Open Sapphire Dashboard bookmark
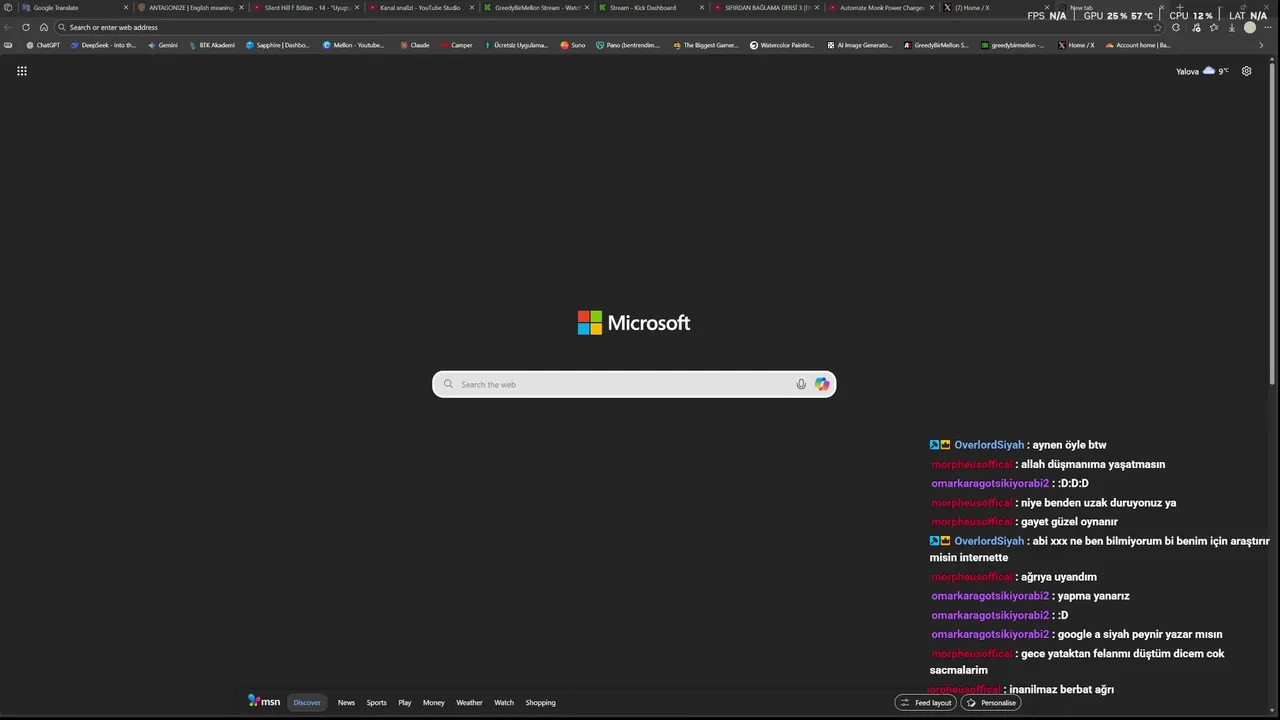This screenshot has height=720, width=1280. coord(278,45)
